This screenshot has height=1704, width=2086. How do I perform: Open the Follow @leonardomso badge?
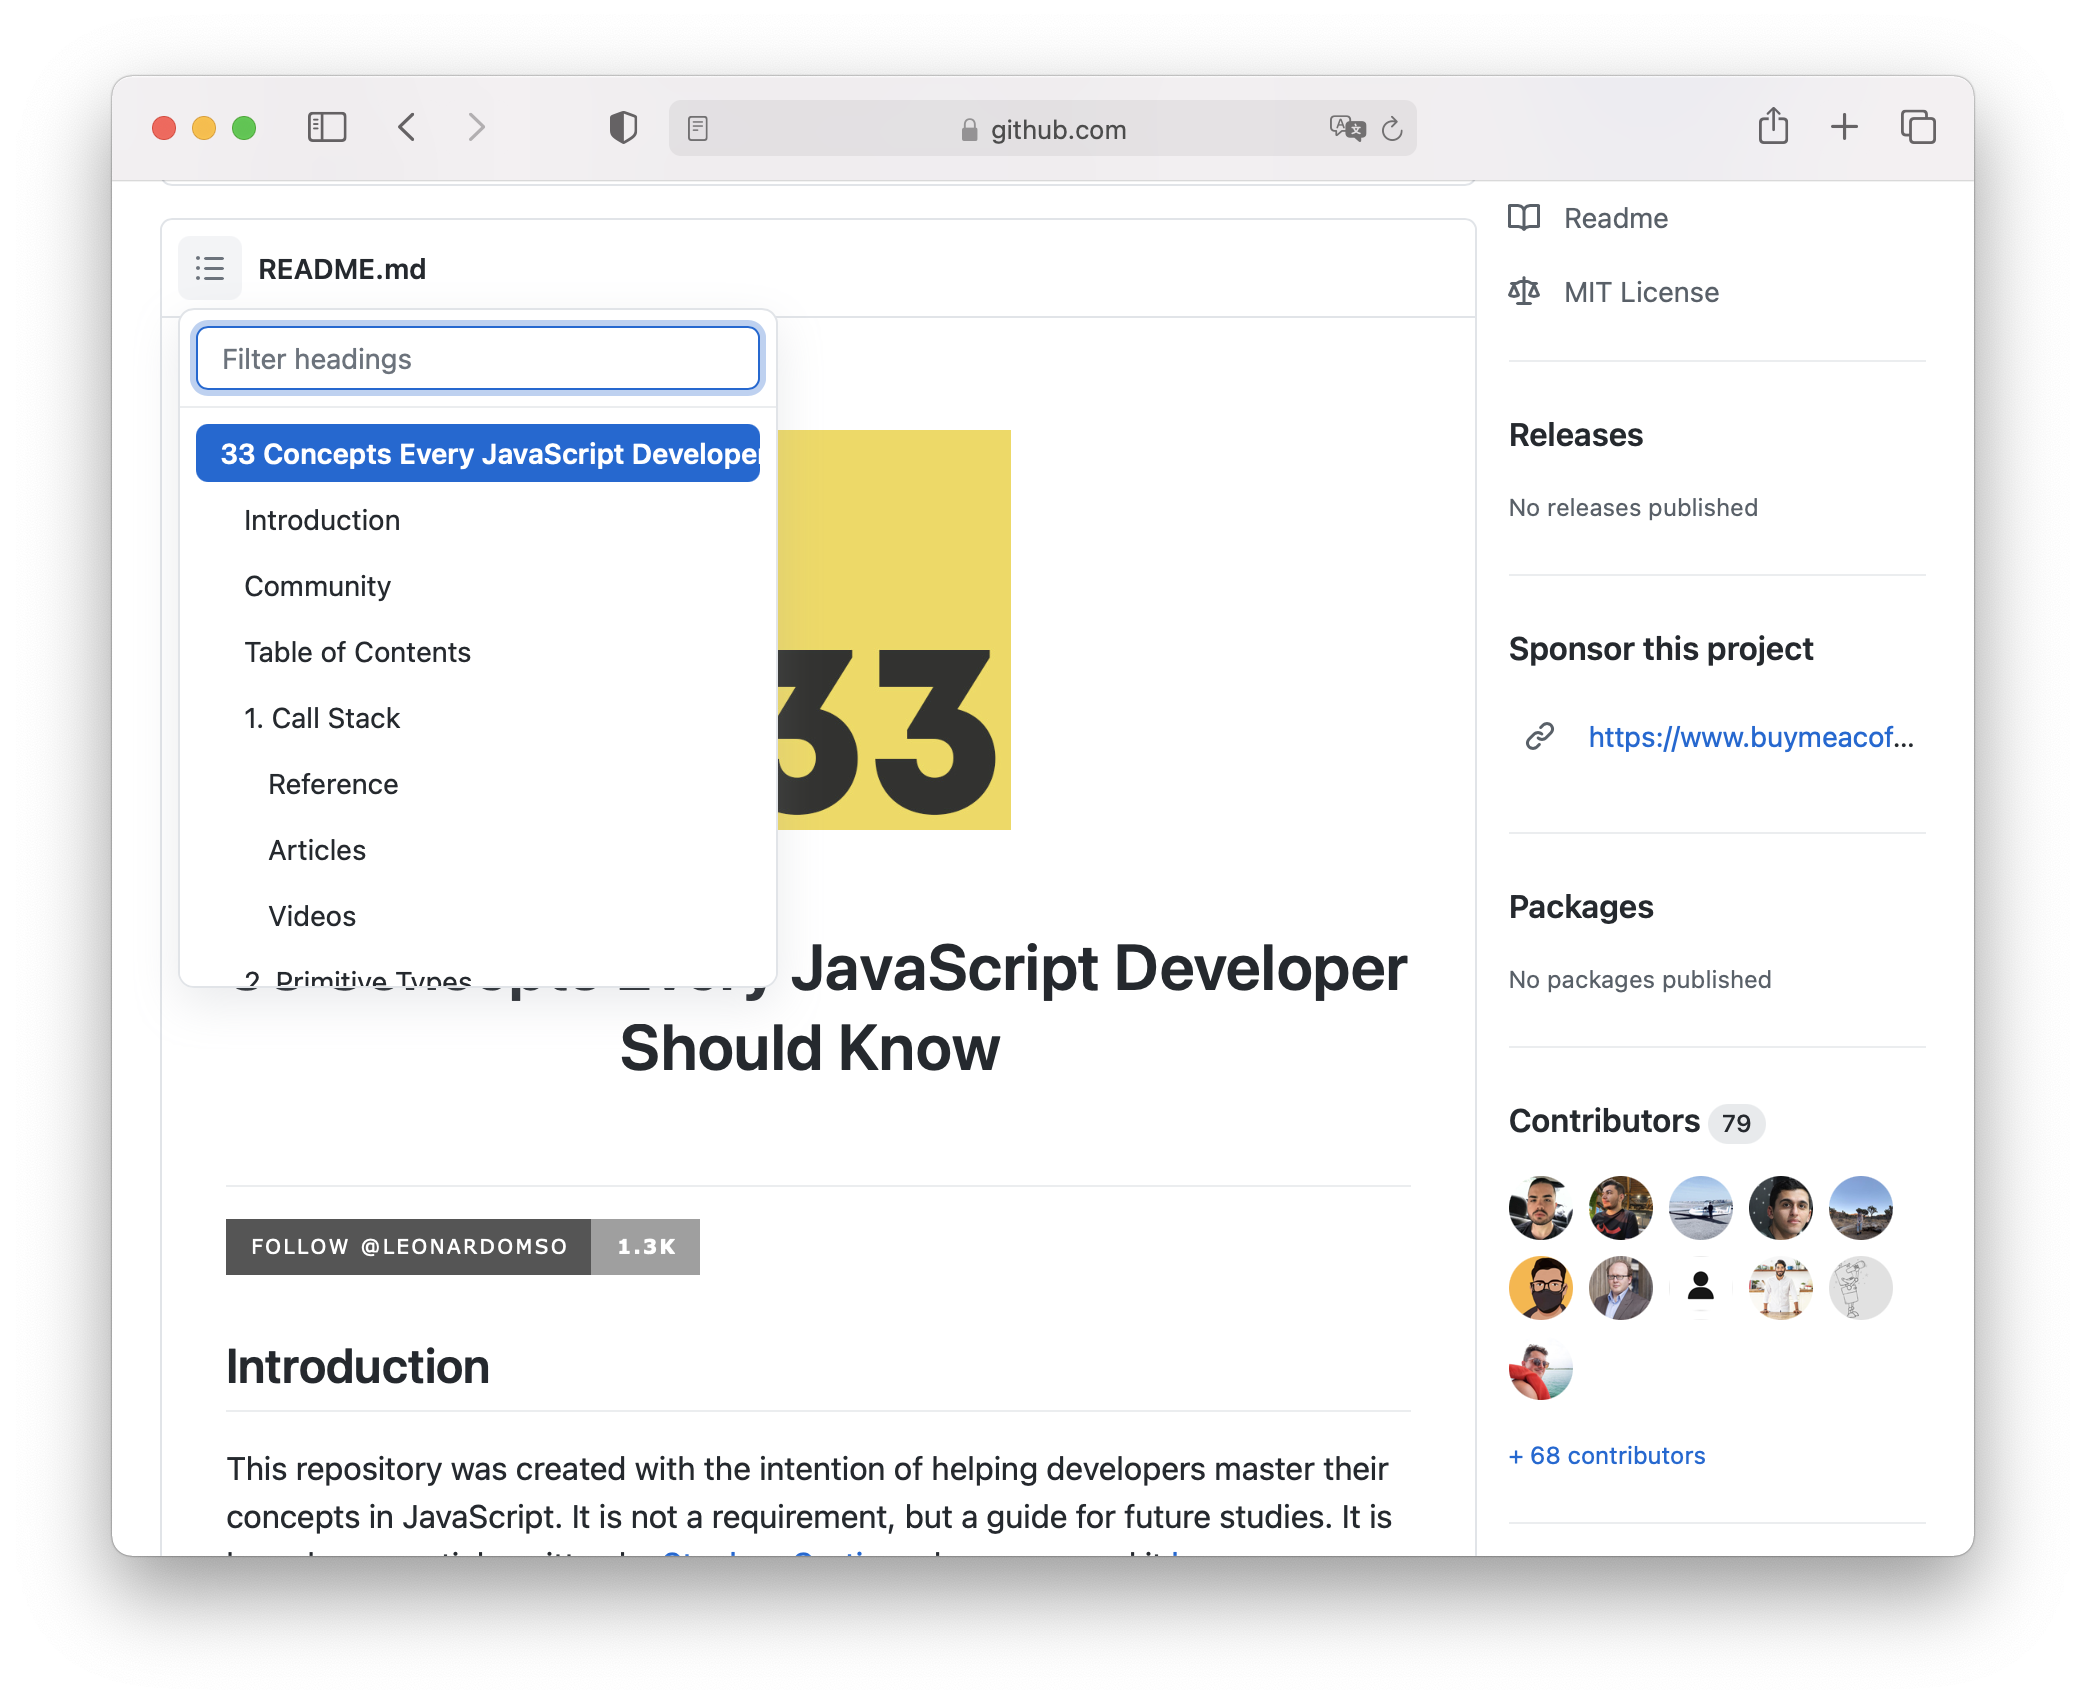click(x=407, y=1246)
